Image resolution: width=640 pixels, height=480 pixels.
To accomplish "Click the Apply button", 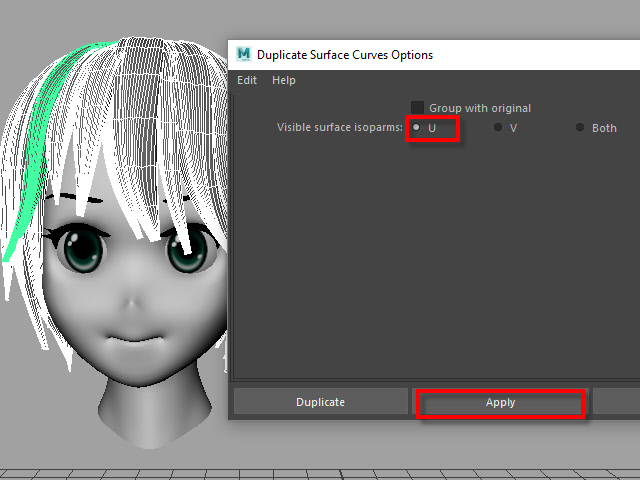I will (500, 403).
